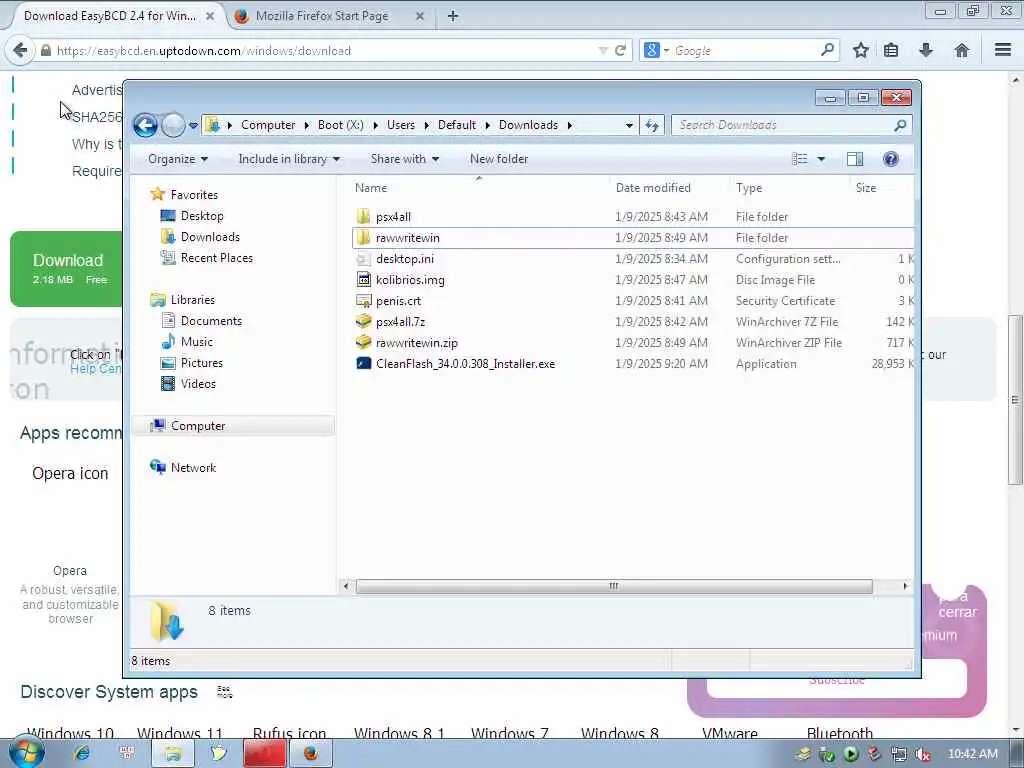Refresh the Downloads folder in Explorer
The image size is (1024, 768).
click(x=652, y=125)
